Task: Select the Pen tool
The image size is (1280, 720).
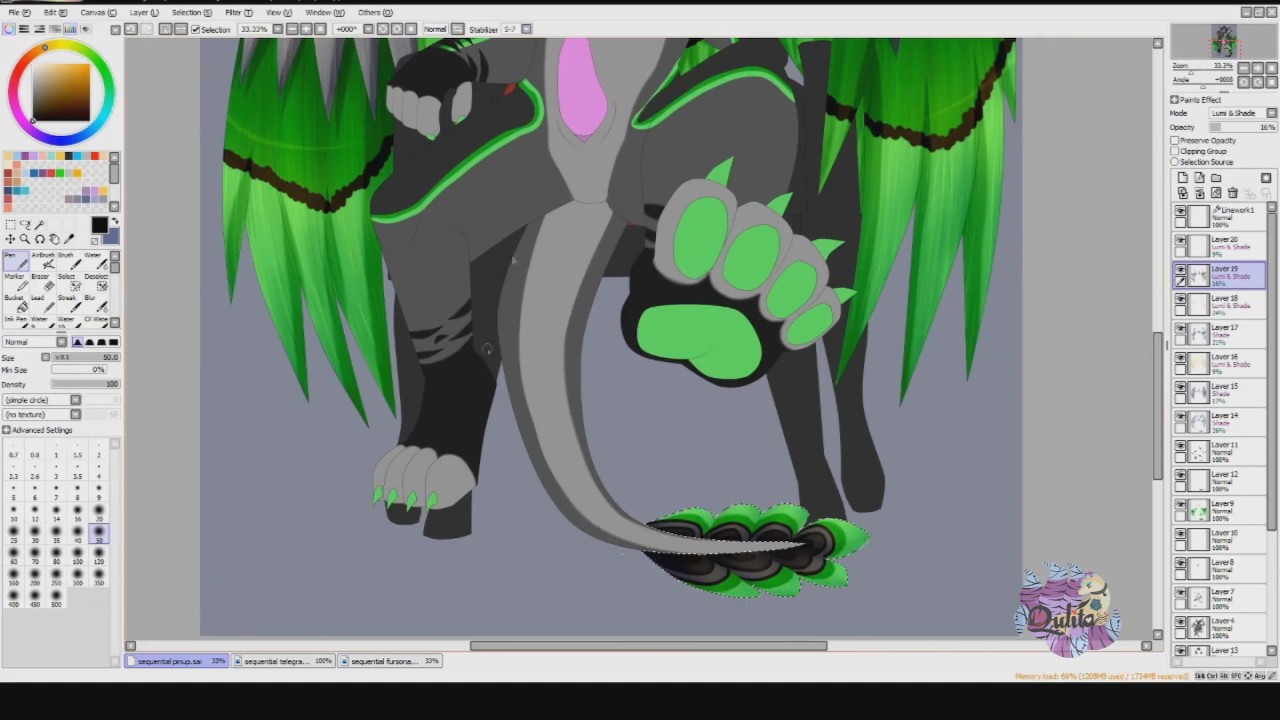Action: point(14,262)
